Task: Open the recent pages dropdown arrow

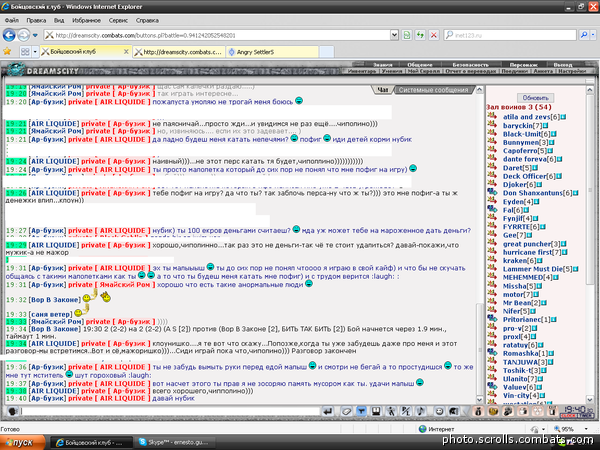Action: click(x=35, y=35)
